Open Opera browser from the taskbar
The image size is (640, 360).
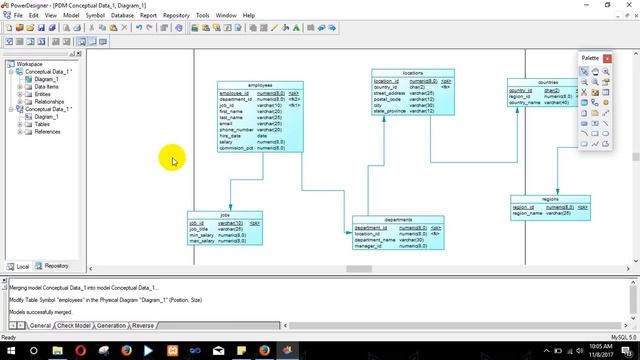(80, 351)
